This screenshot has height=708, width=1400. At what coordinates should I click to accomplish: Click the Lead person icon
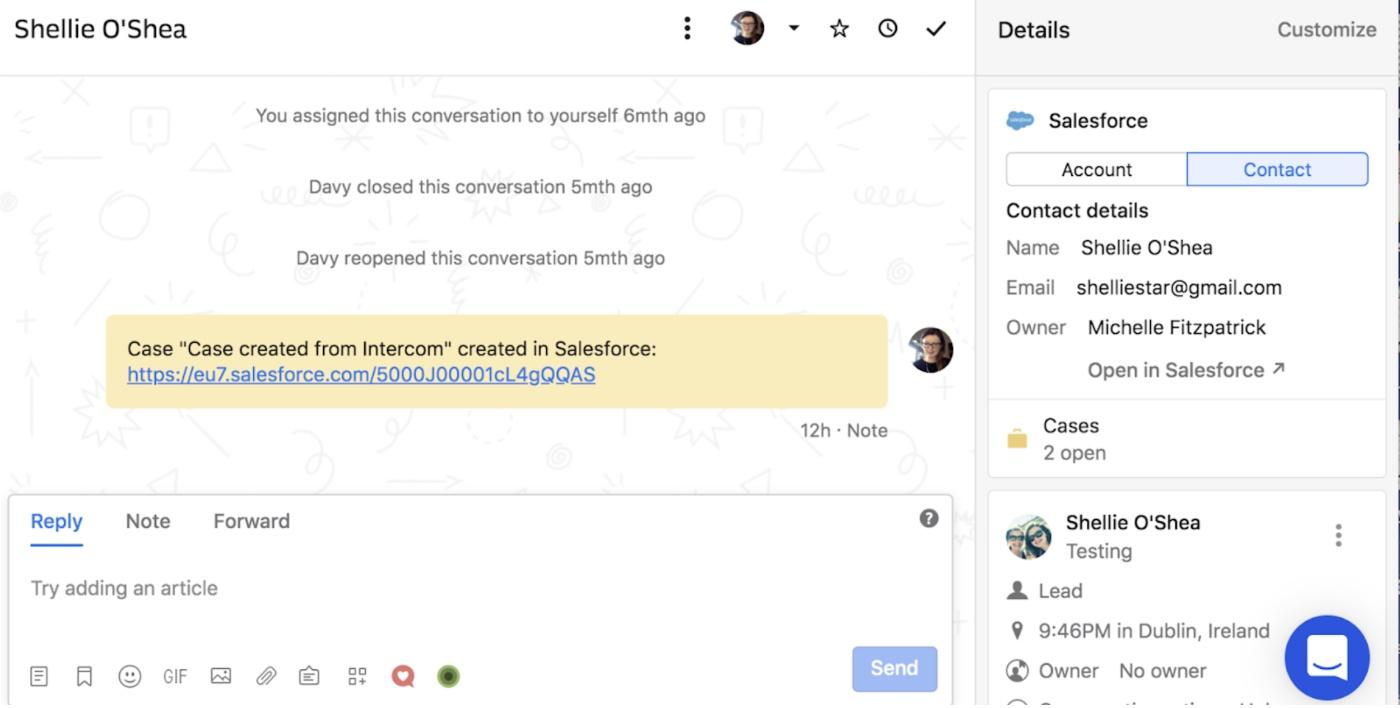[x=1017, y=591]
